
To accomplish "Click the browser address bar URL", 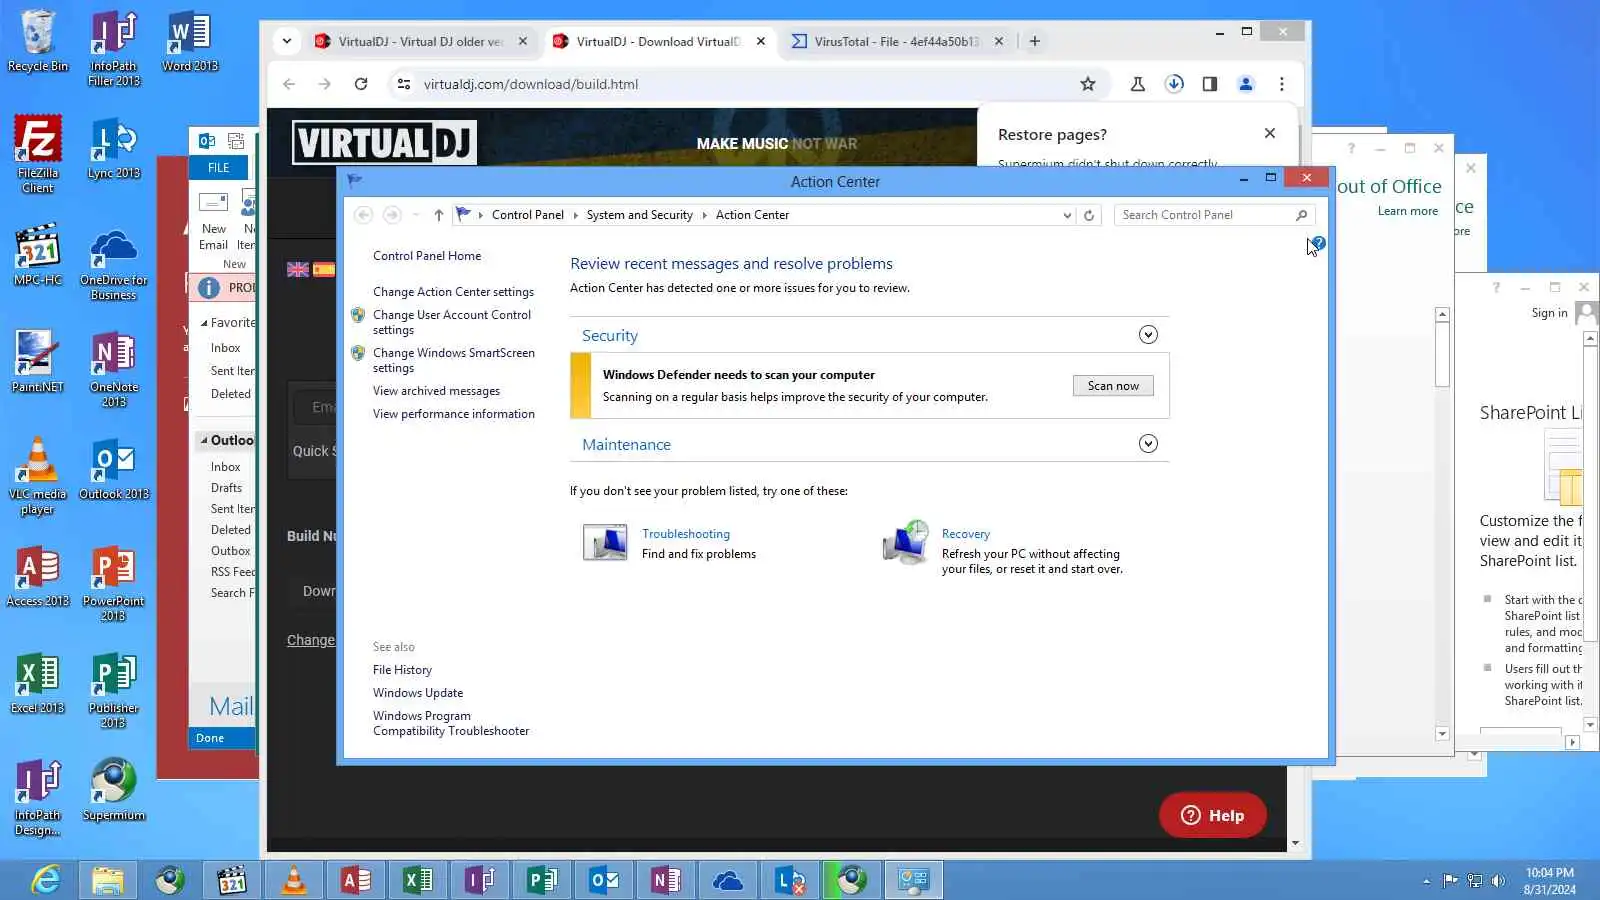I will (x=531, y=84).
